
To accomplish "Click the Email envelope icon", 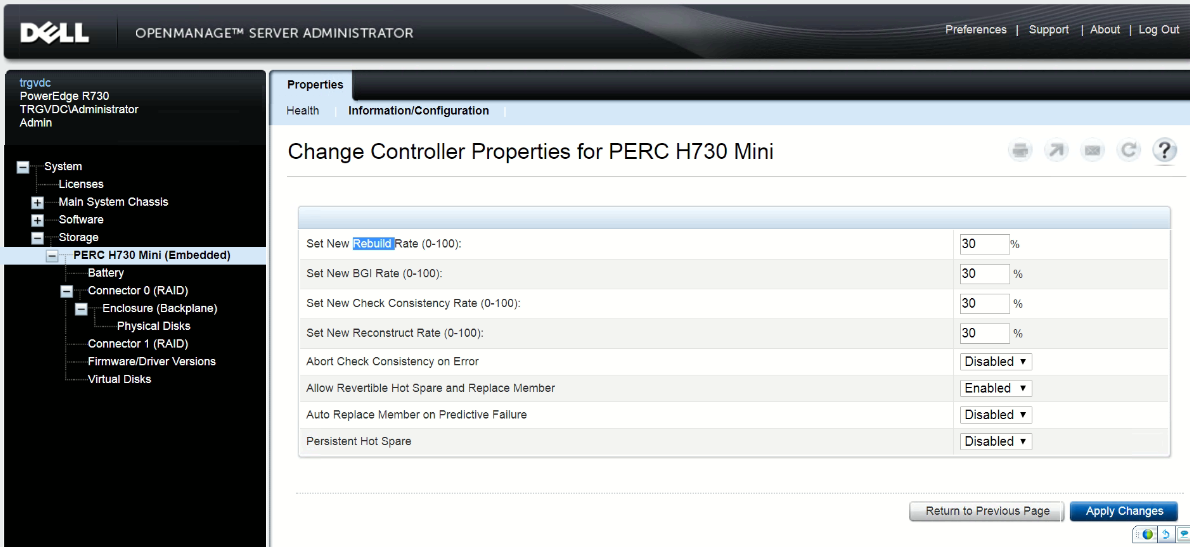I will click(x=1093, y=151).
